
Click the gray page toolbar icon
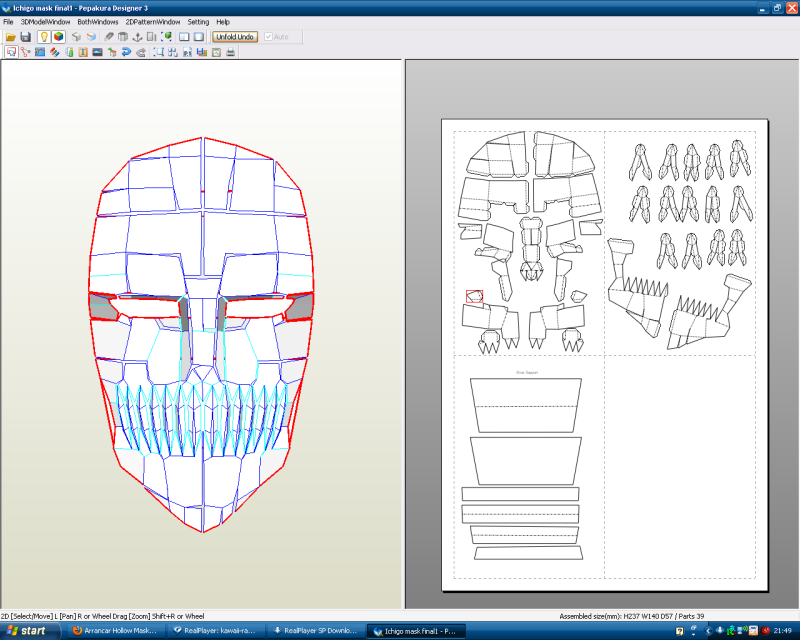pos(152,37)
